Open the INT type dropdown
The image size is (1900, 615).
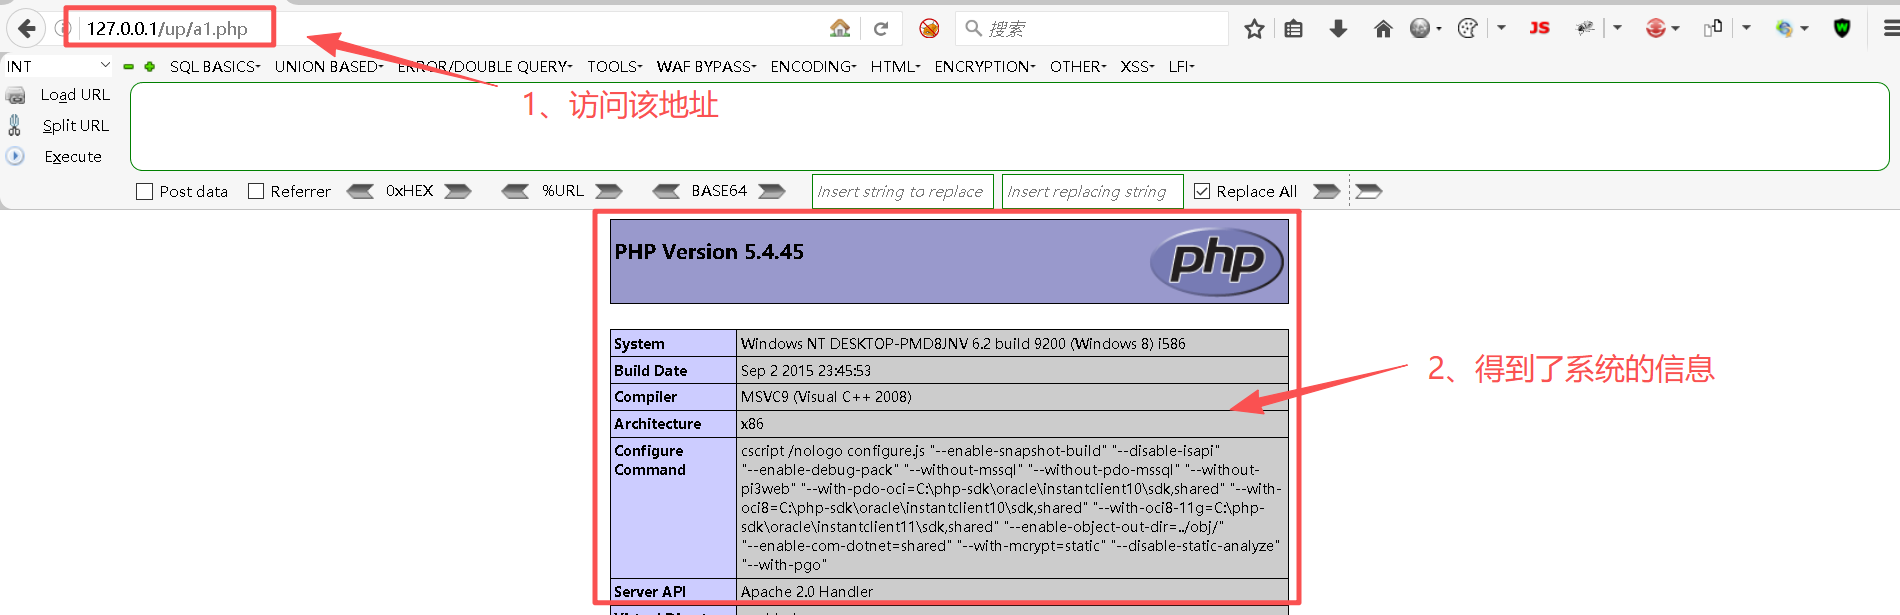58,66
